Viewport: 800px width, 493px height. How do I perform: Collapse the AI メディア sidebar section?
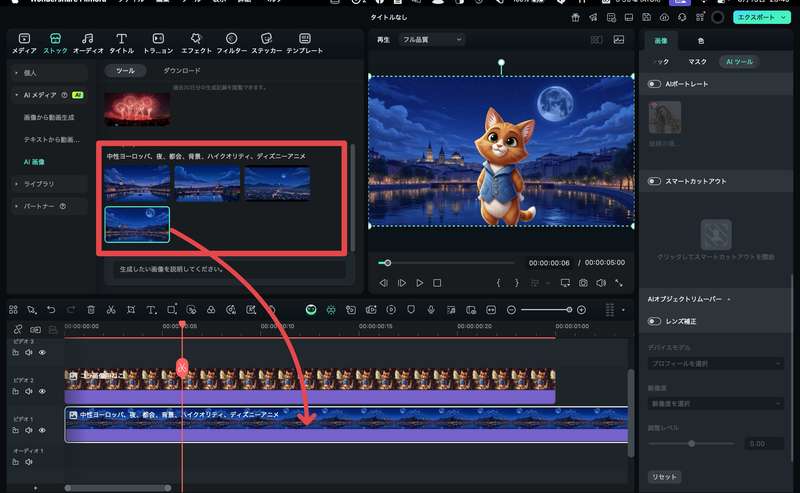pos(16,95)
